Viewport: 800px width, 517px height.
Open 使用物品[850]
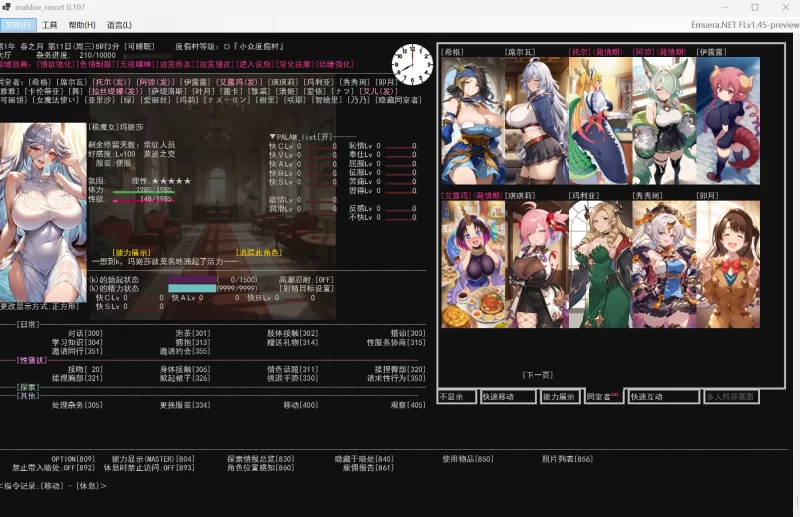tap(468, 459)
